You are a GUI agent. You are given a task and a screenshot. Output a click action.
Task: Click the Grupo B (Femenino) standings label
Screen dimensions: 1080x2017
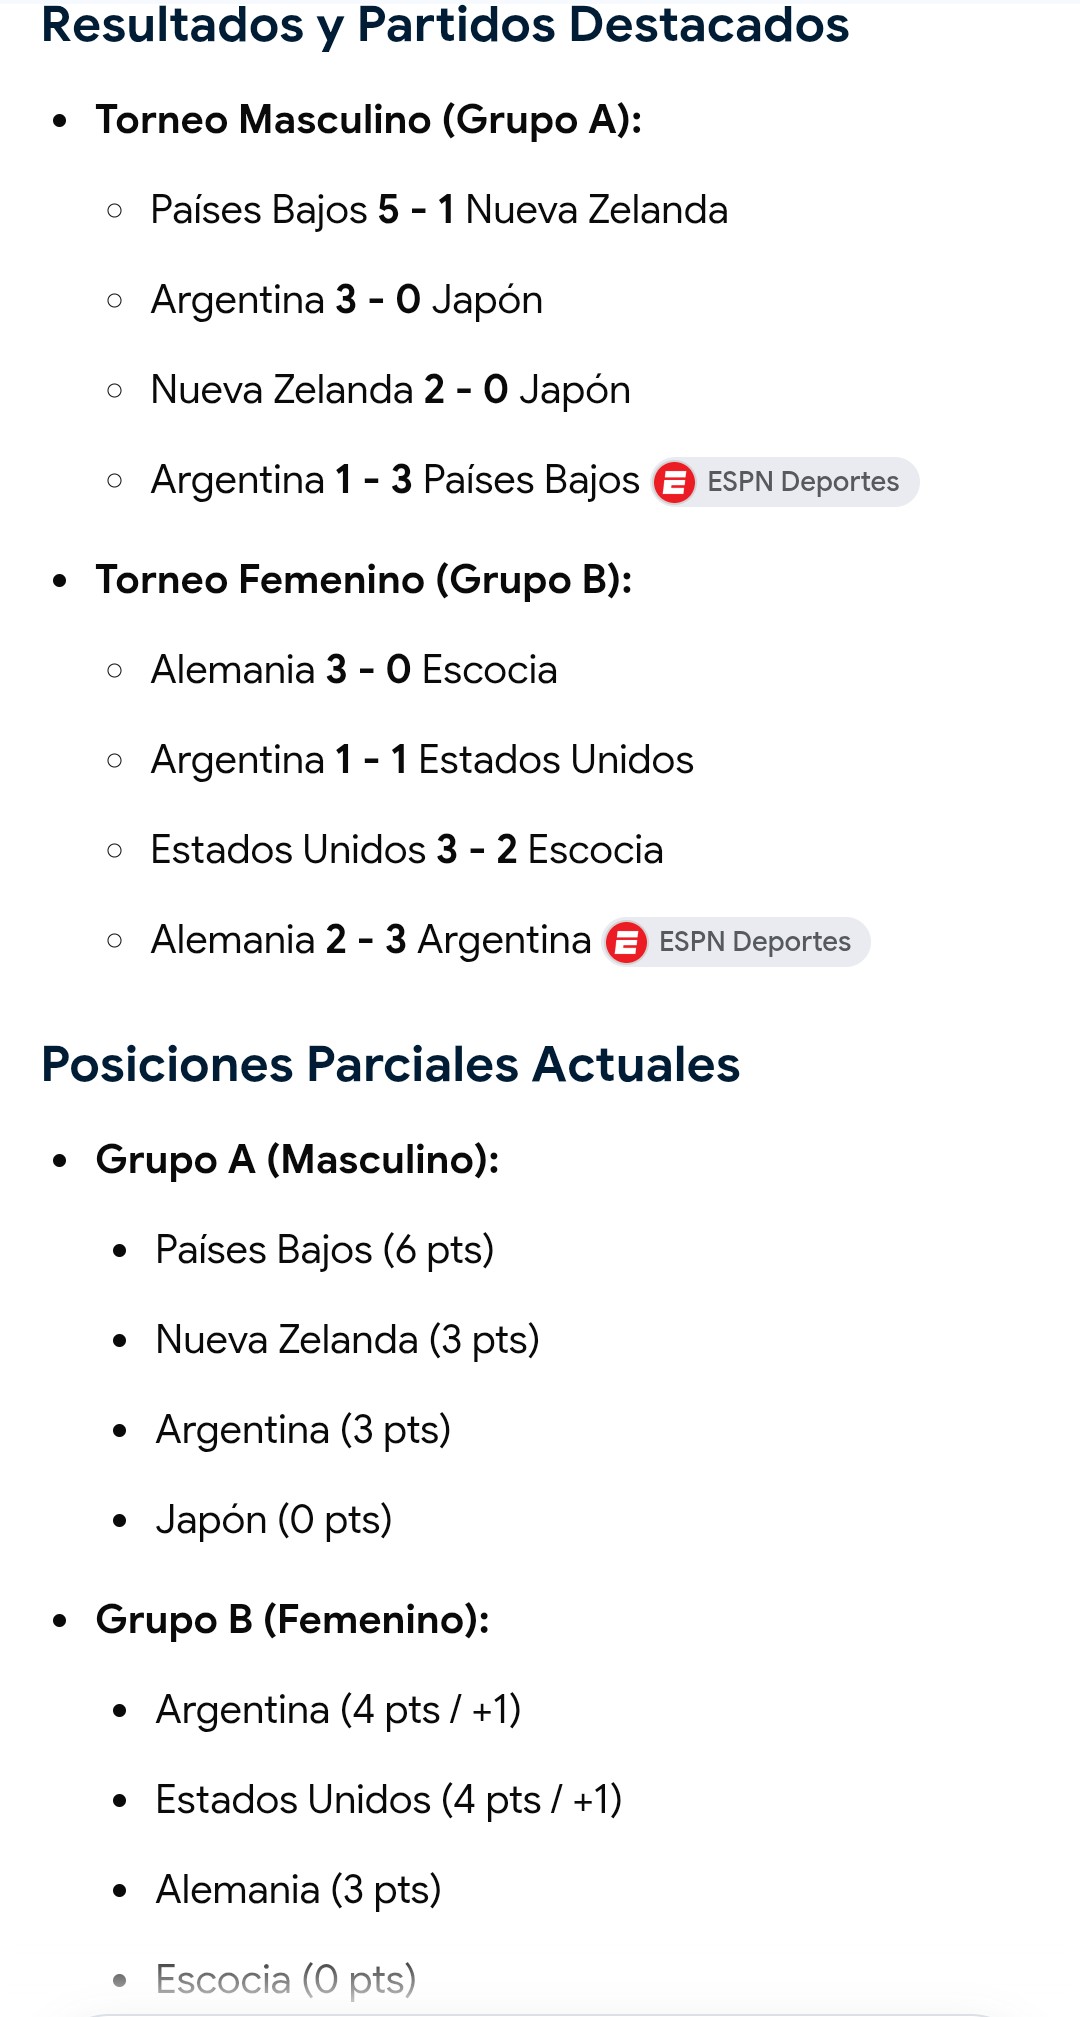[293, 1621]
